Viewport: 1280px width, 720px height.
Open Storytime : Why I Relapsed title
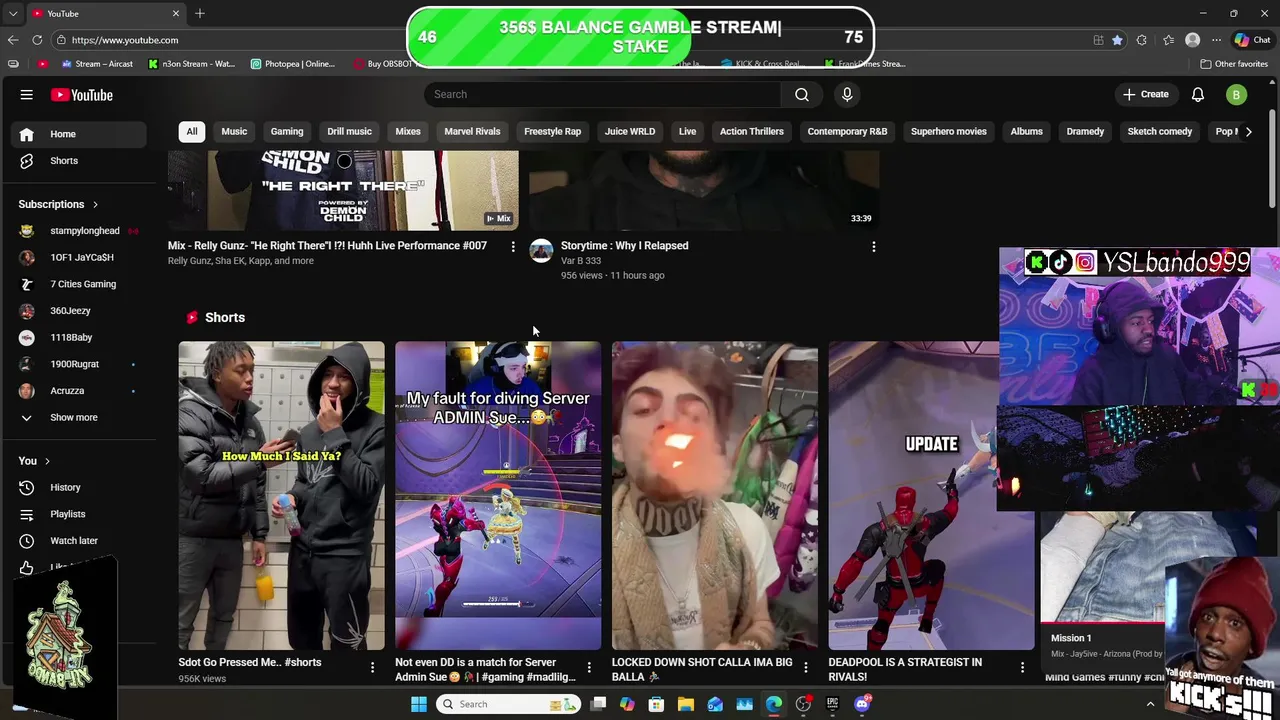click(625, 246)
